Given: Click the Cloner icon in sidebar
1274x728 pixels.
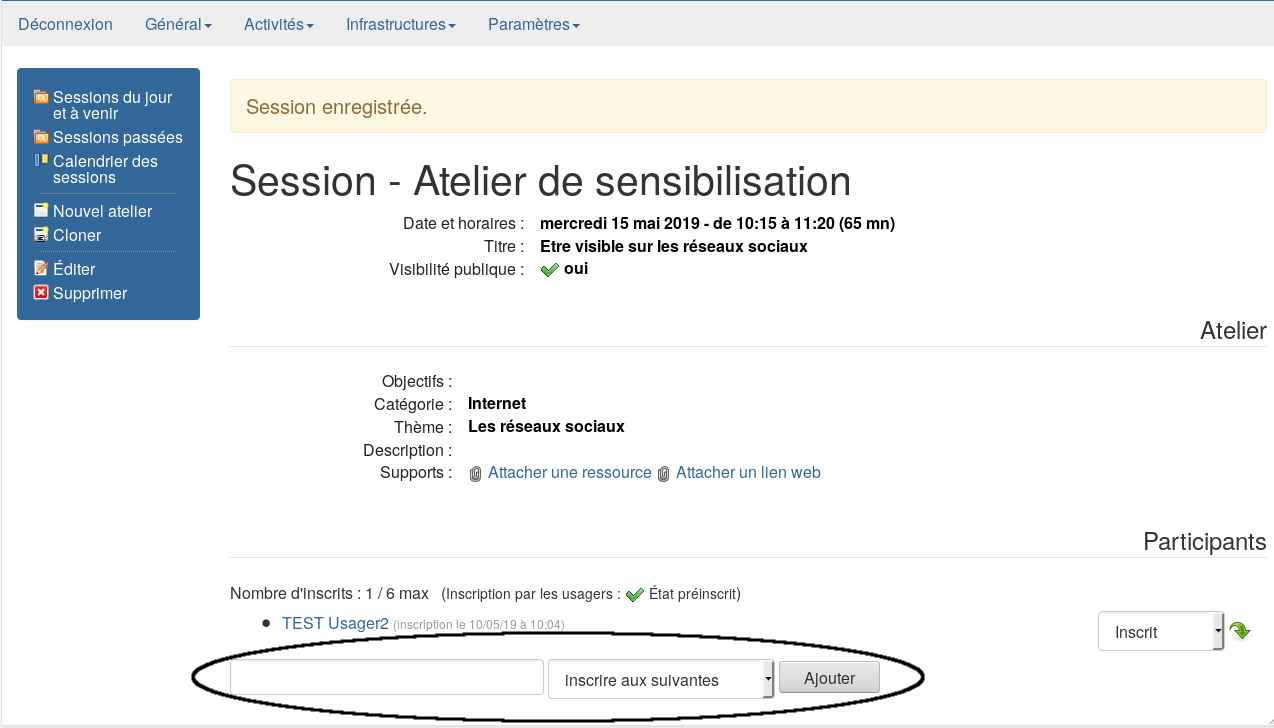Looking at the screenshot, I should click(41, 235).
